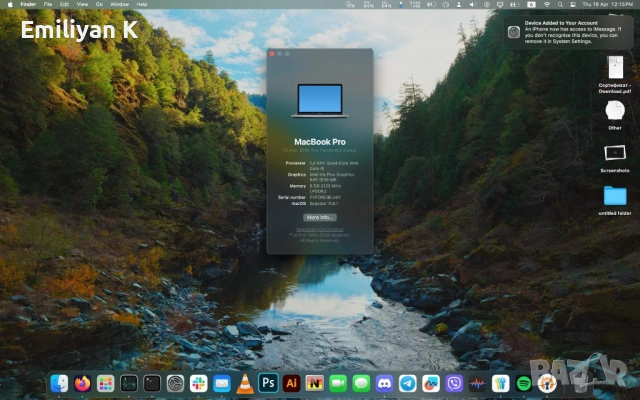Screen dimensions: 640x400
Task: Click the MacBook Pro model title
Action: (x=320, y=142)
